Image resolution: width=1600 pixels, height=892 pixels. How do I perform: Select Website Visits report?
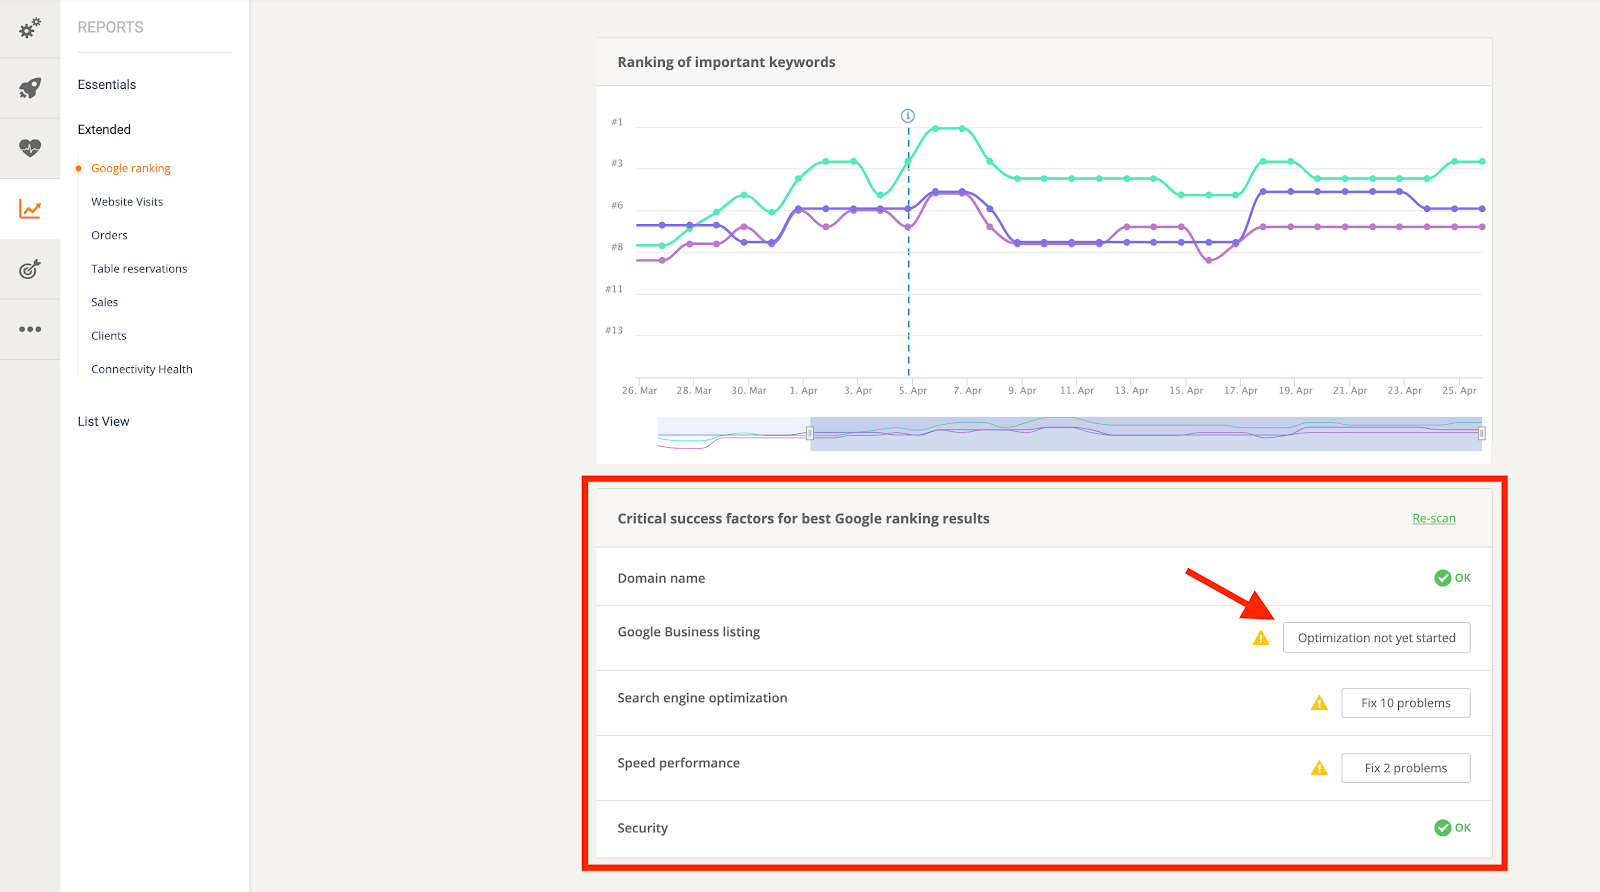coord(127,202)
